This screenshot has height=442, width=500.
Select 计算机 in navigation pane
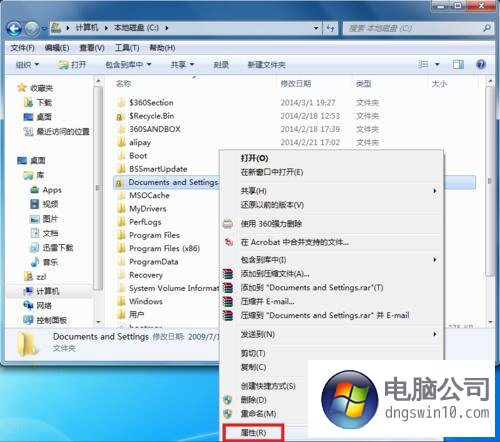tap(42, 291)
